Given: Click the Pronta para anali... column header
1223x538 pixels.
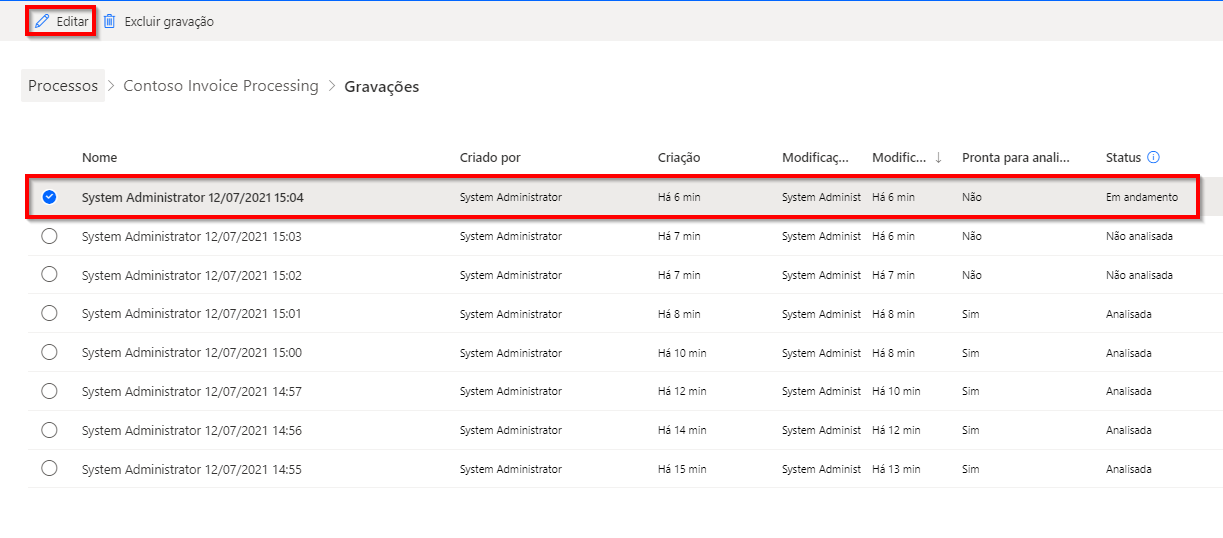Looking at the screenshot, I should click(x=1015, y=158).
